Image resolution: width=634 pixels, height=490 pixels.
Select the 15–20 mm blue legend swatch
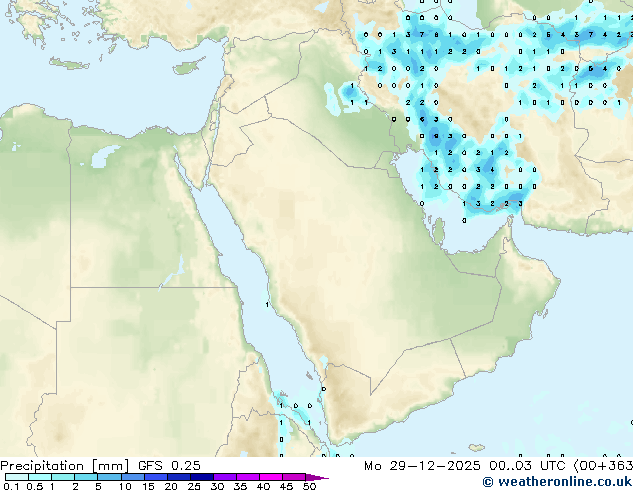tap(155, 477)
